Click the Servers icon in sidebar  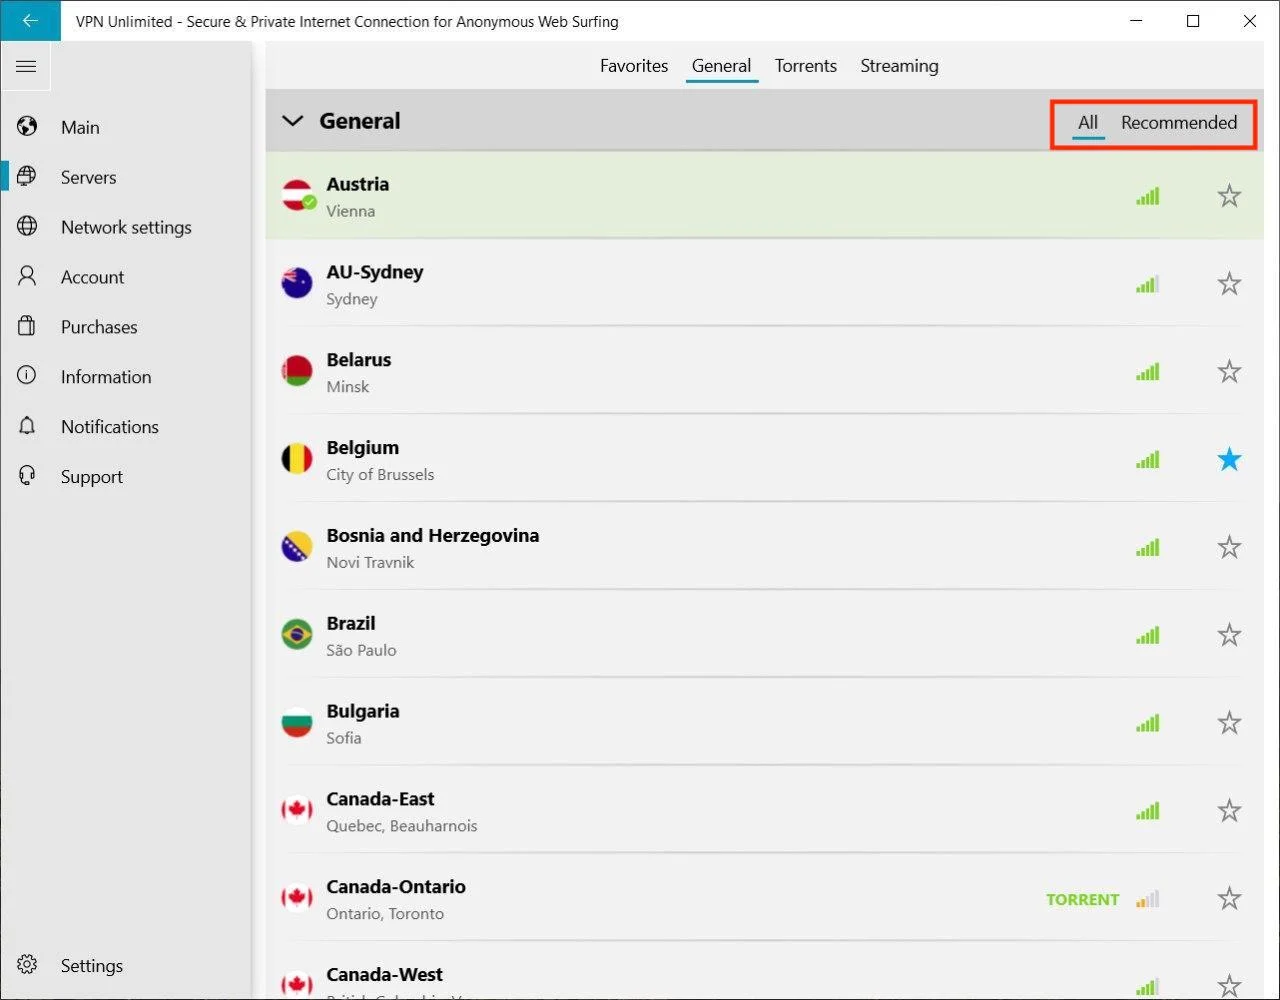[x=27, y=176]
